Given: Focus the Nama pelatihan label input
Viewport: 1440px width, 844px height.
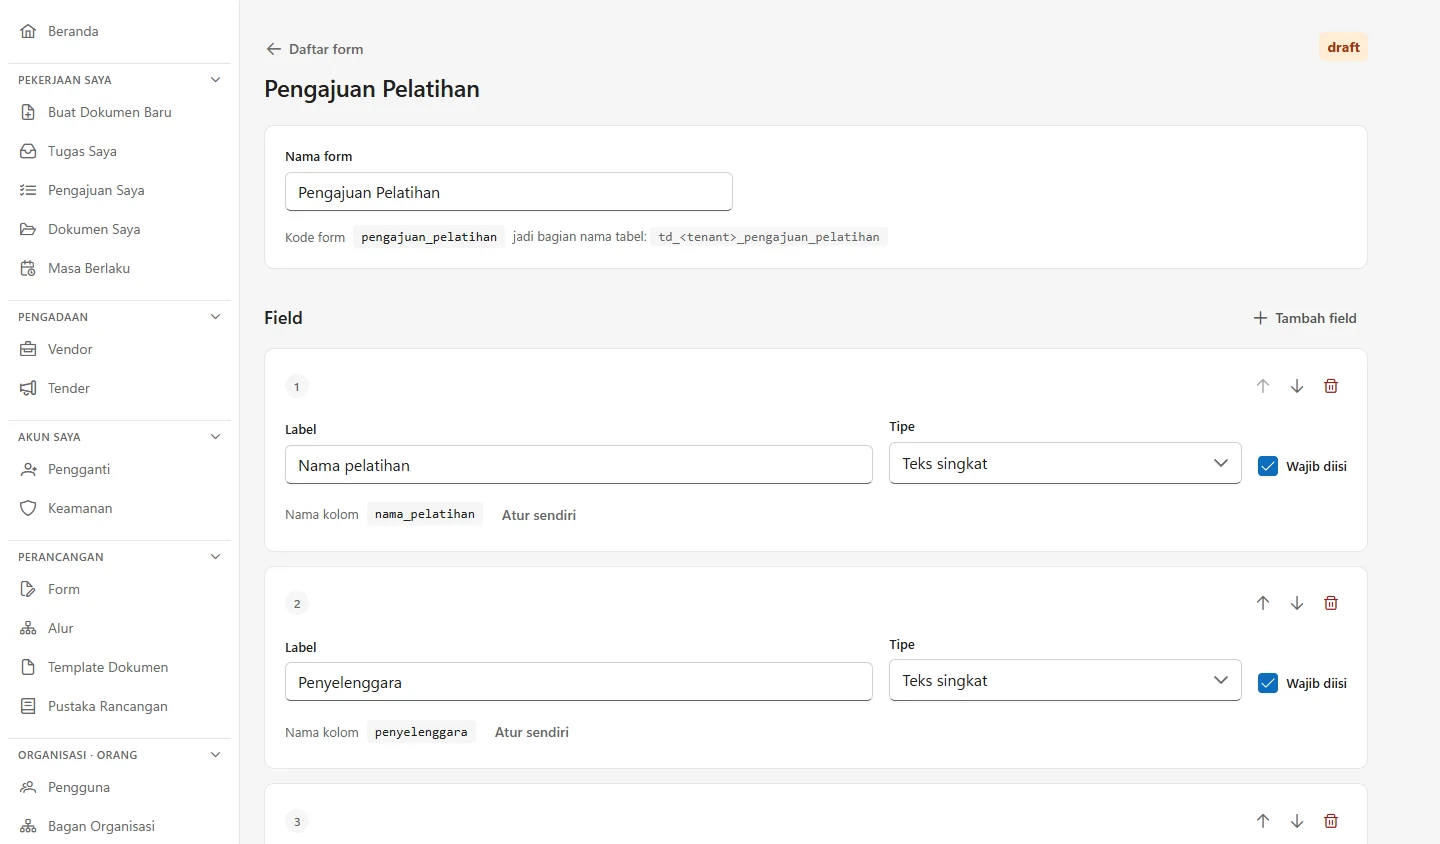Looking at the screenshot, I should pyautogui.click(x=579, y=465).
